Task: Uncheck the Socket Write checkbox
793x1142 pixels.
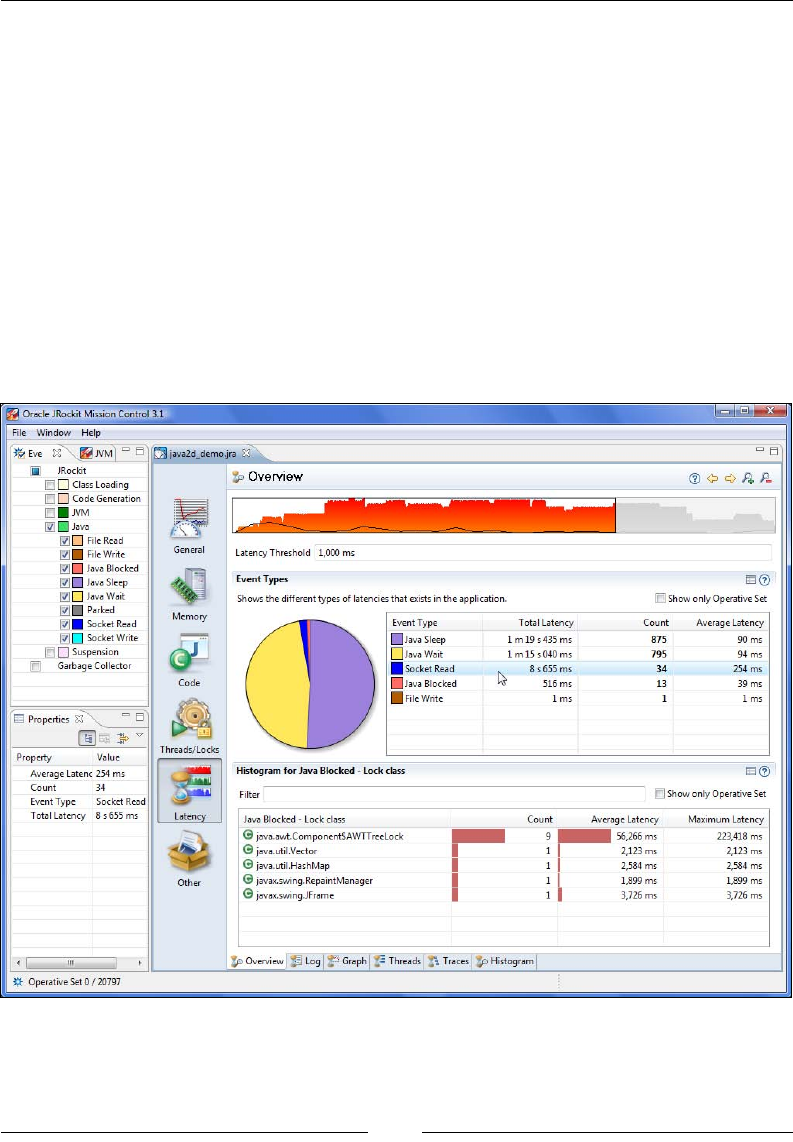Action: point(65,638)
